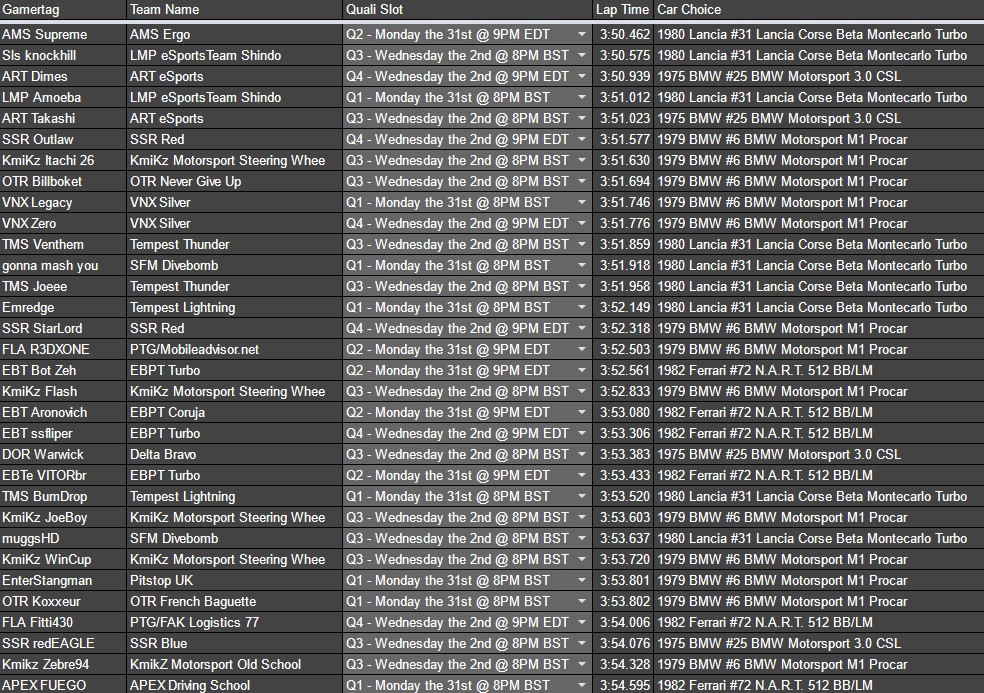
Task: Open Quali Slot dropdown for VNX Legacy
Action: [582, 203]
